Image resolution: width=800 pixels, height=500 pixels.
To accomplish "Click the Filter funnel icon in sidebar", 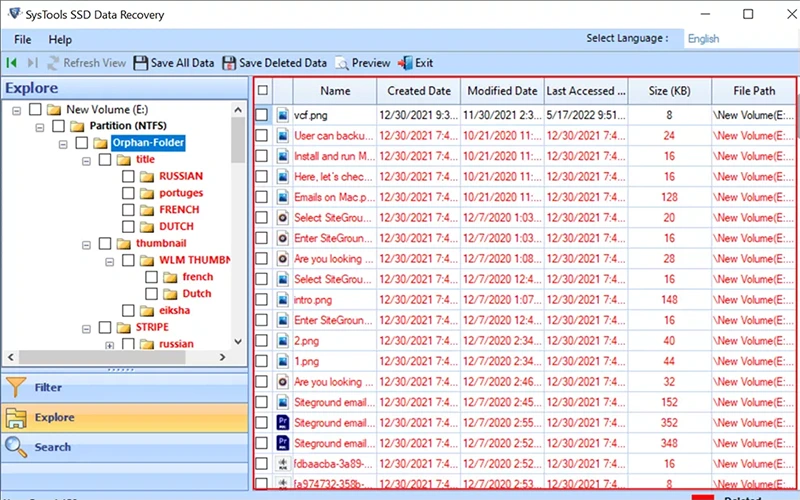I will [x=16, y=387].
